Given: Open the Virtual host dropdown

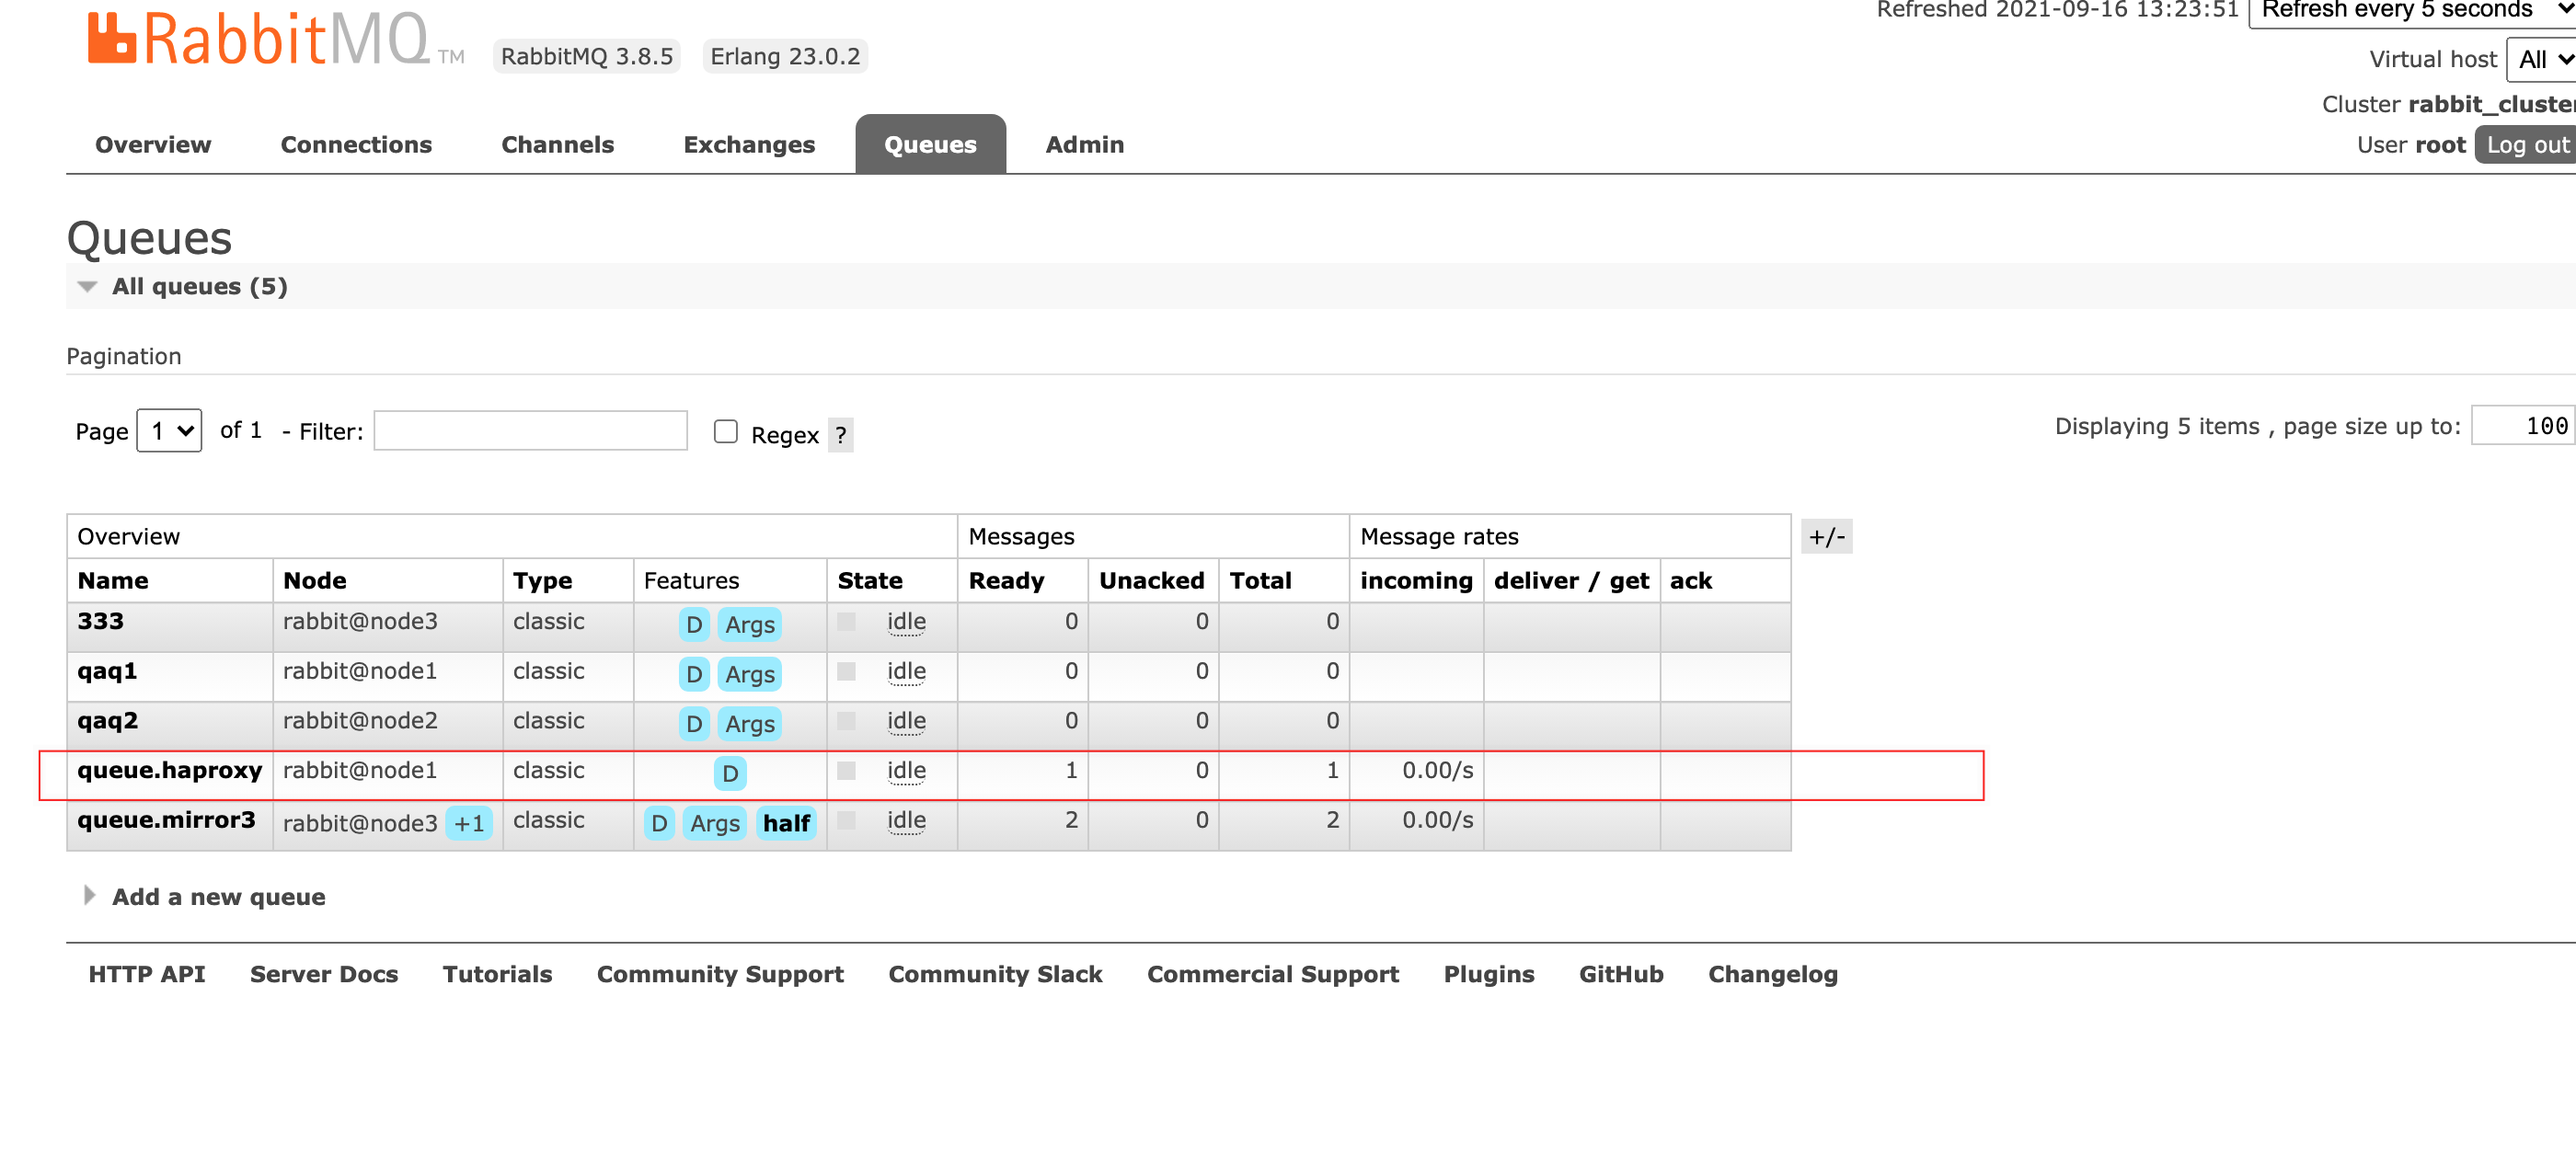Looking at the screenshot, I should point(2540,60).
